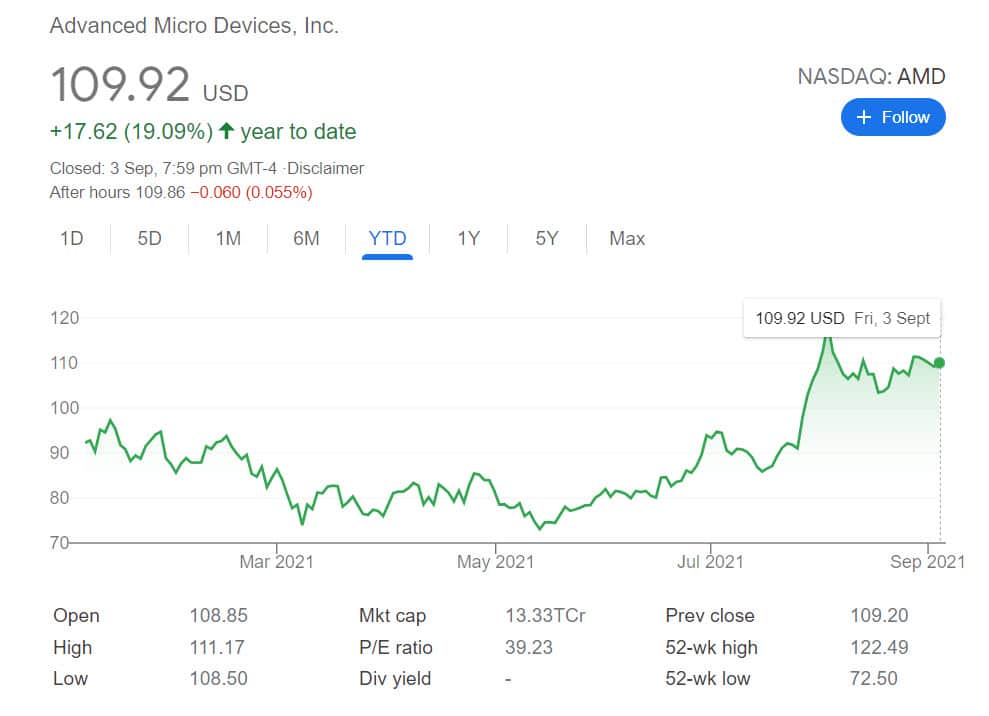Click the Div yield label
The width and height of the screenshot is (989, 716).
(395, 679)
